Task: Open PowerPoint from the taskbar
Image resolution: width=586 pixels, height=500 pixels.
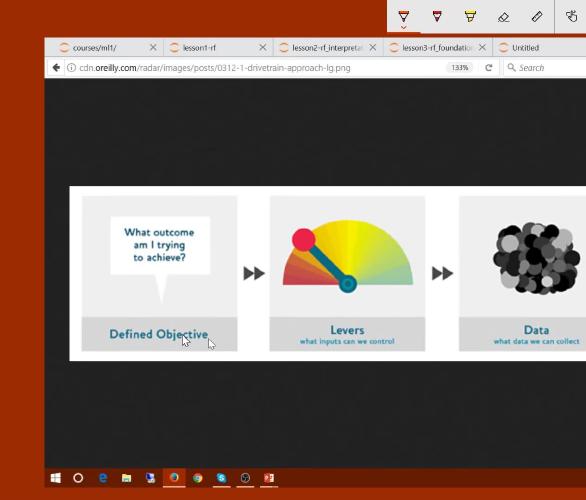Action: [269, 478]
